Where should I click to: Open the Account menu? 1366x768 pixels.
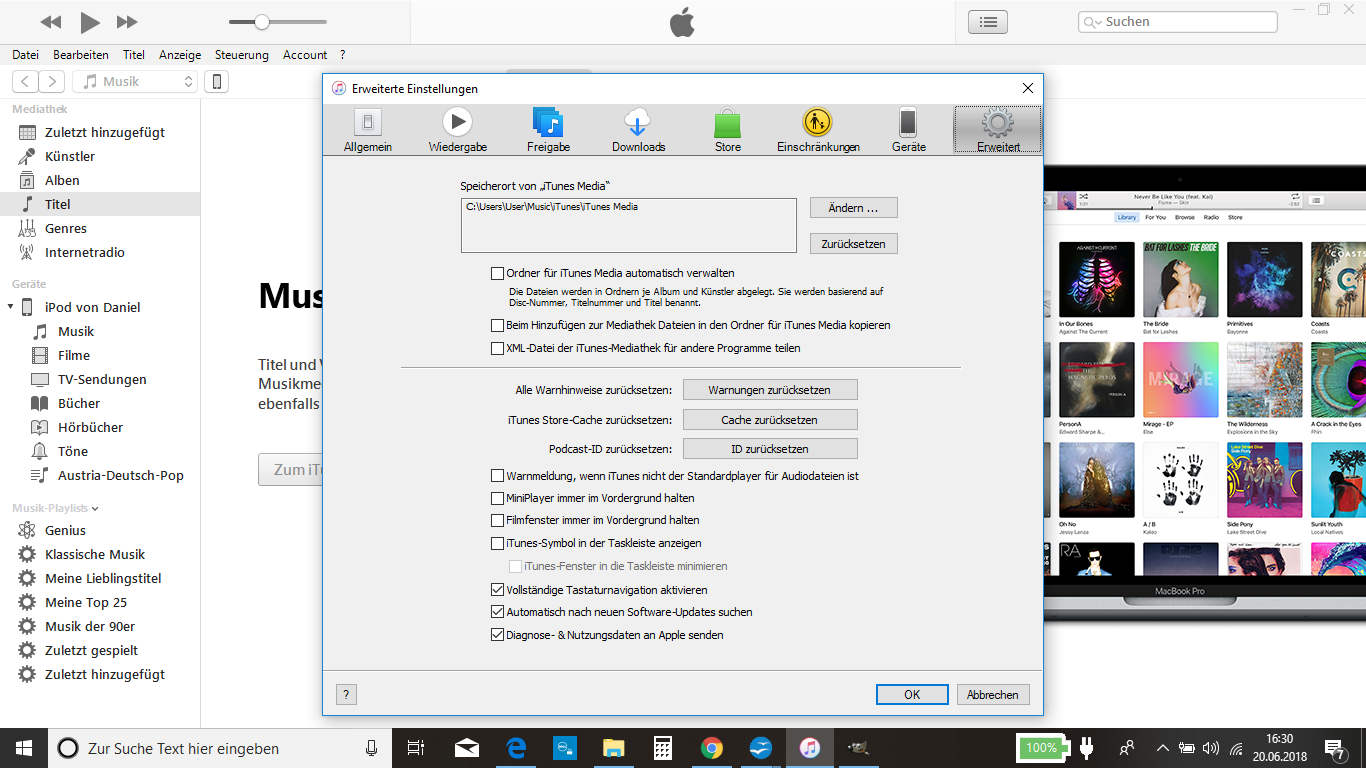click(305, 55)
